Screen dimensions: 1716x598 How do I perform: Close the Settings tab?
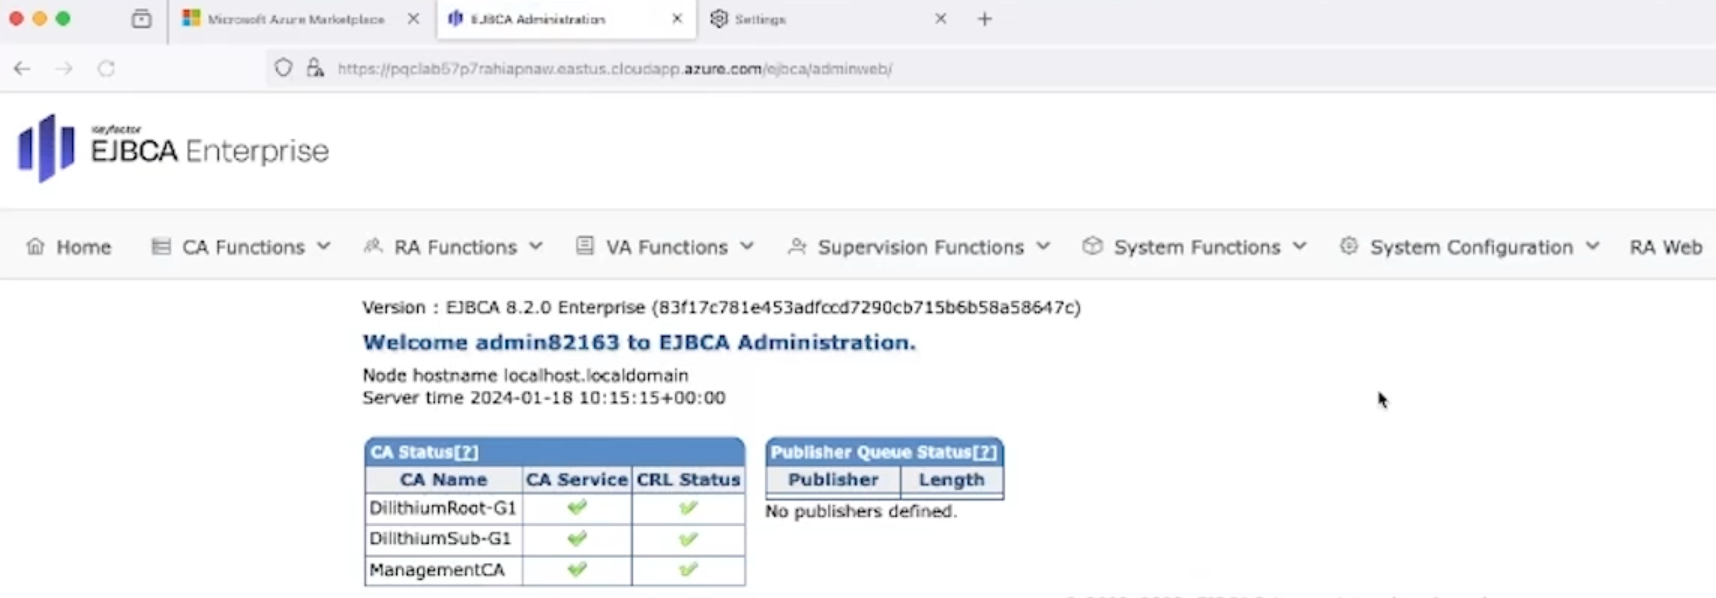(940, 19)
